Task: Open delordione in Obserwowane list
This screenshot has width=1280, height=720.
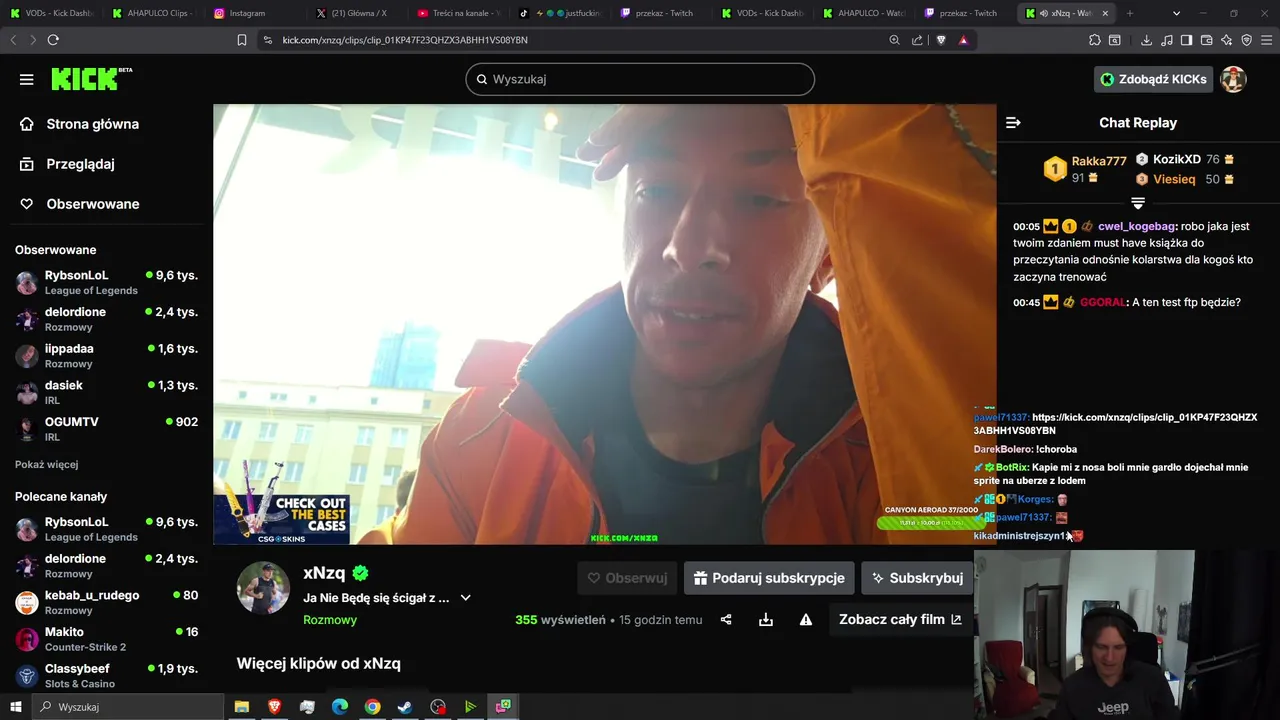Action: 106,319
